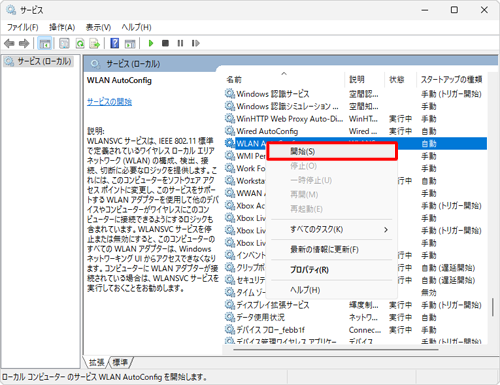Click the gear icon of データ使用状況 row
This screenshot has width=500, height=385.
click(229, 317)
